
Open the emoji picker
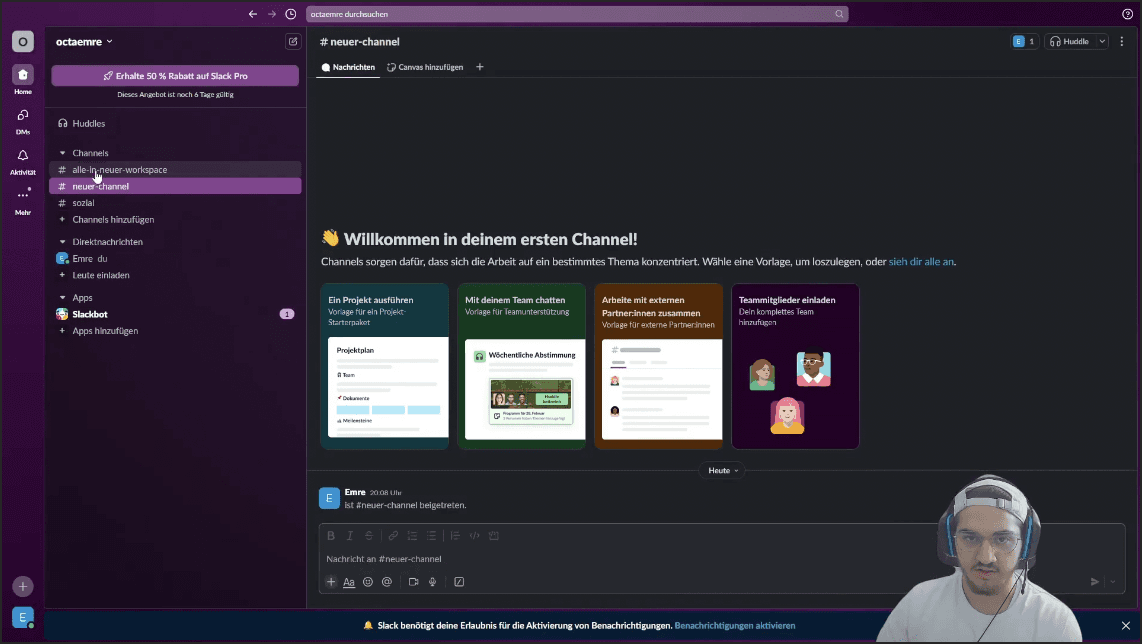[368, 581]
